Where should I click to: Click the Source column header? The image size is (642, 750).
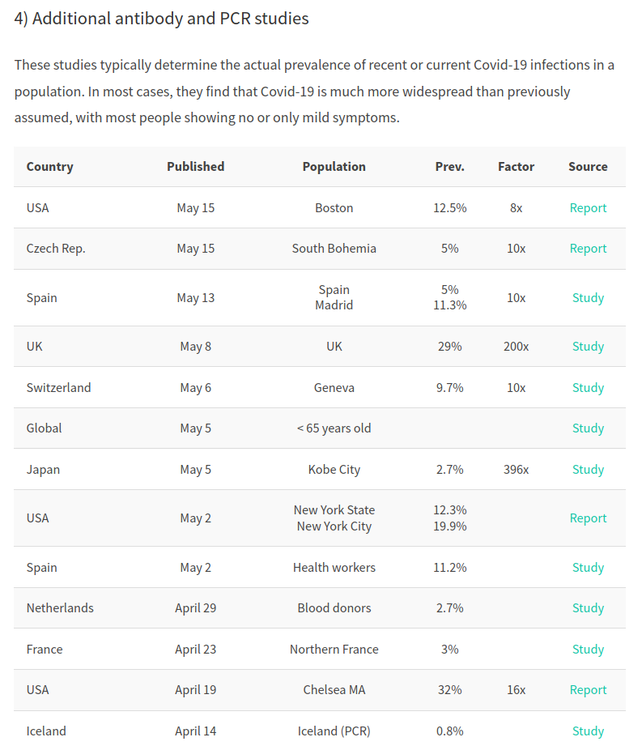click(587, 166)
